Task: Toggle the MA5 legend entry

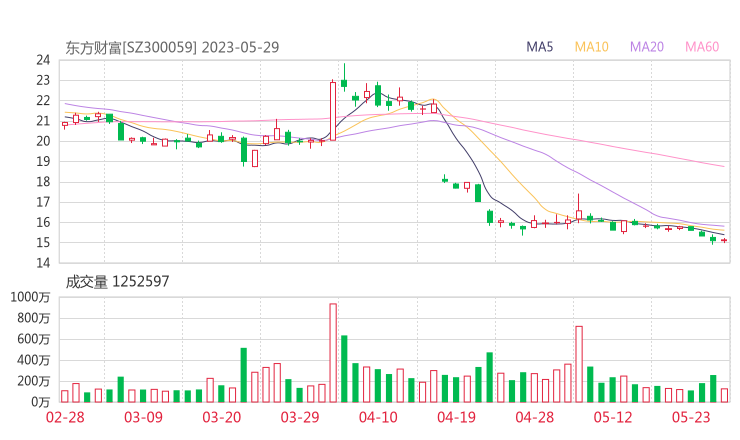Action: [x=541, y=47]
